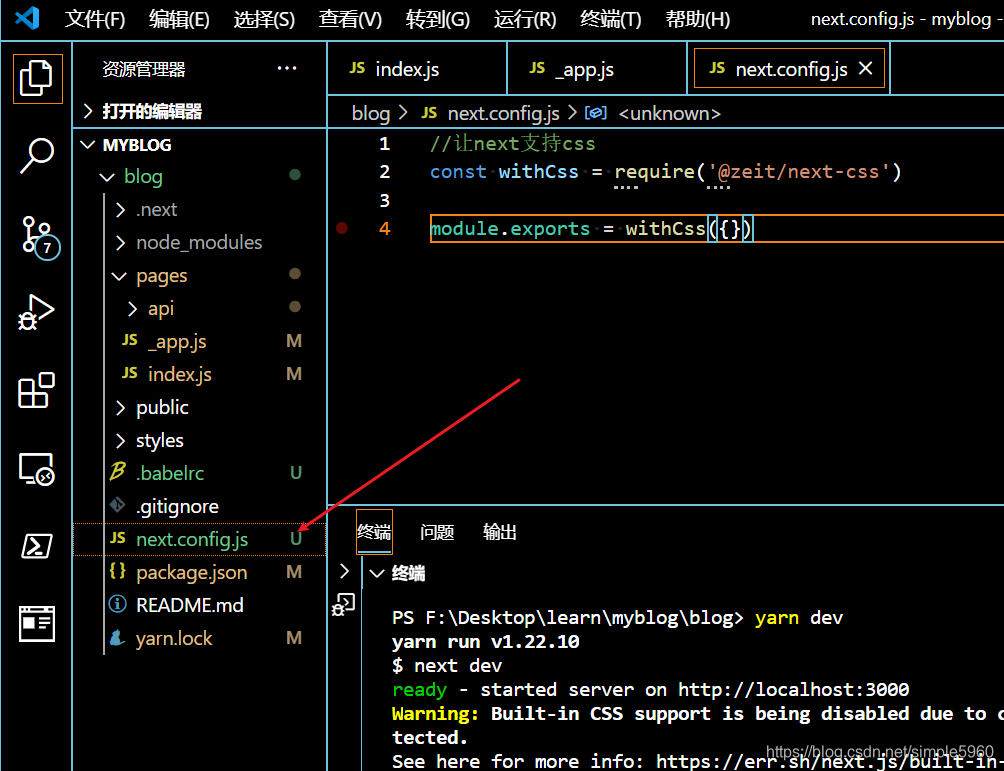The image size is (1004, 771).
Task: Expand the styles folder
Action: tap(120, 441)
